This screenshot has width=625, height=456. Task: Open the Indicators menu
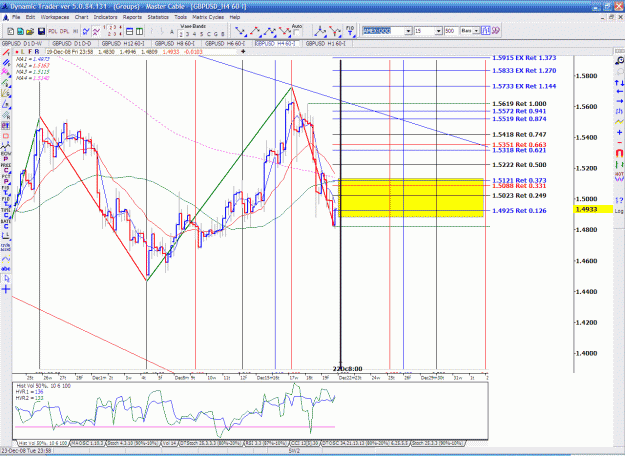coord(105,17)
